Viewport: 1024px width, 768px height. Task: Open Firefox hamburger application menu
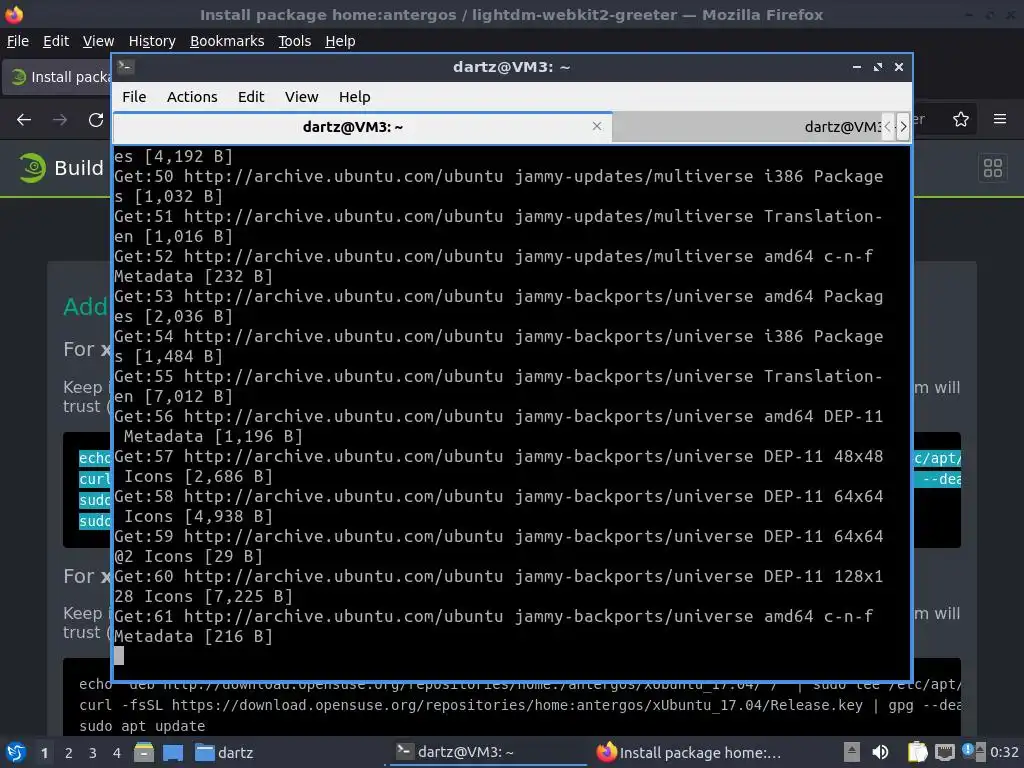tap(1000, 120)
